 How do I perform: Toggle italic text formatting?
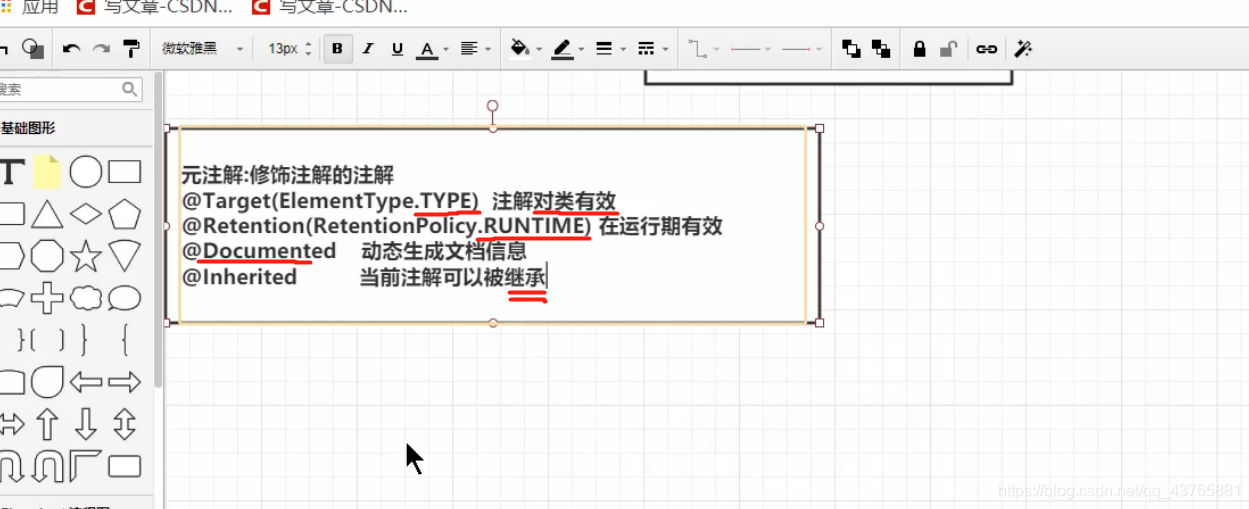(x=367, y=49)
